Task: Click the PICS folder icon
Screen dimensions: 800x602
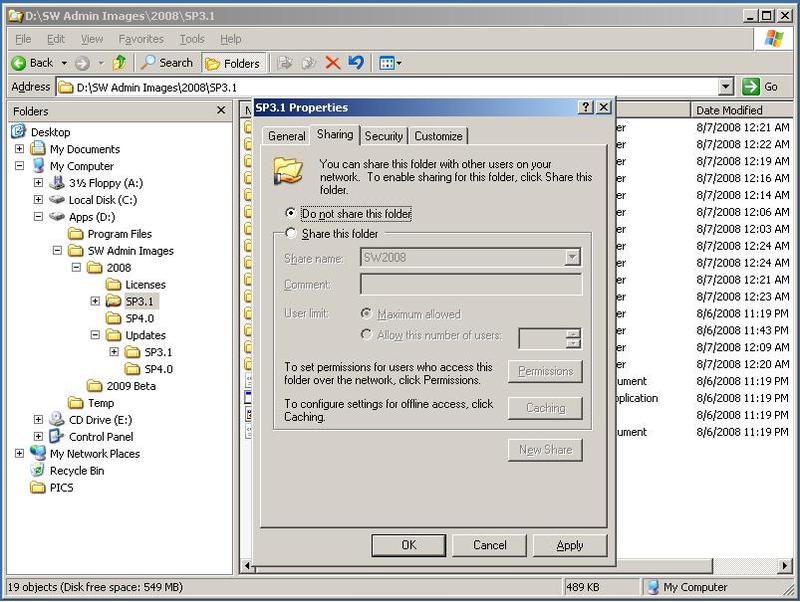Action: pos(37,488)
